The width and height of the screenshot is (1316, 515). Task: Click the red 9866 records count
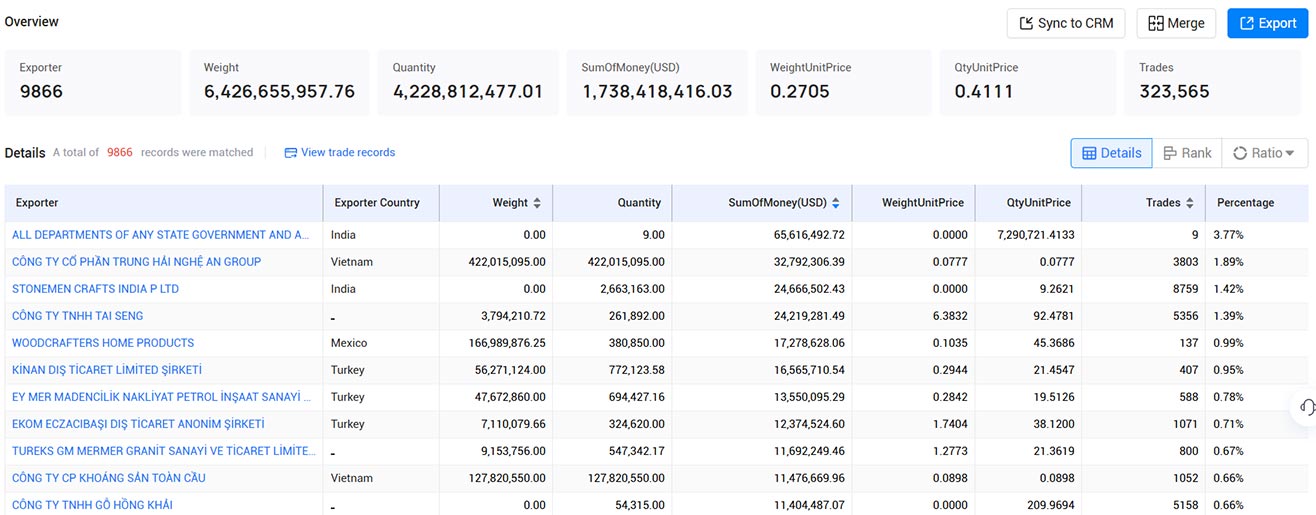pyautogui.click(x=120, y=153)
